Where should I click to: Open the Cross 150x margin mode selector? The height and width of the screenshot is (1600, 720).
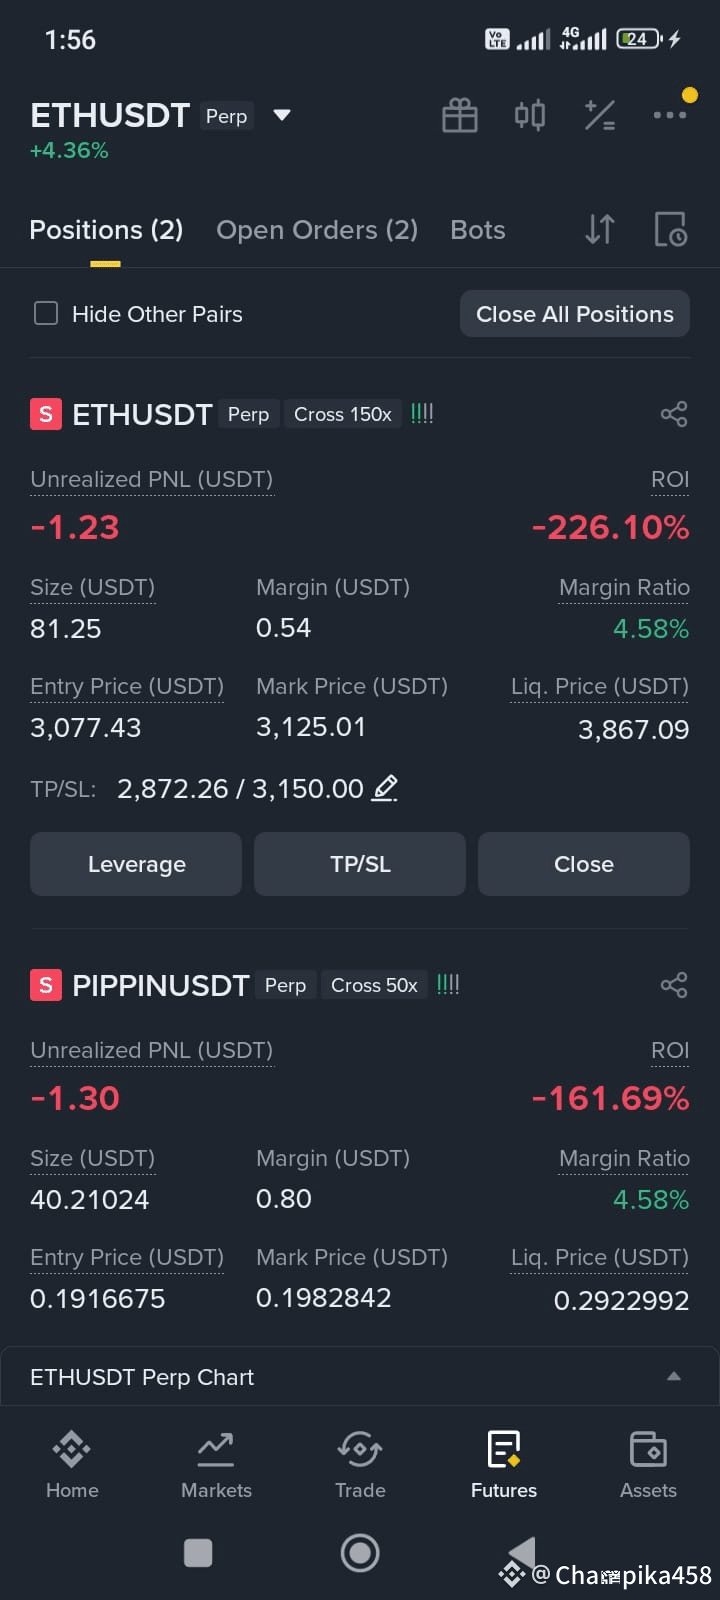point(342,414)
